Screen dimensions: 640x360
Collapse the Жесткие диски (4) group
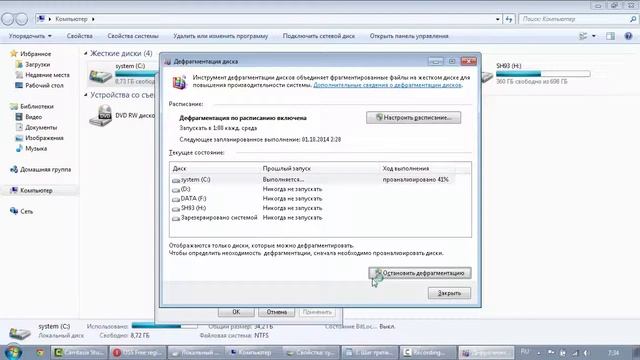click(86, 53)
